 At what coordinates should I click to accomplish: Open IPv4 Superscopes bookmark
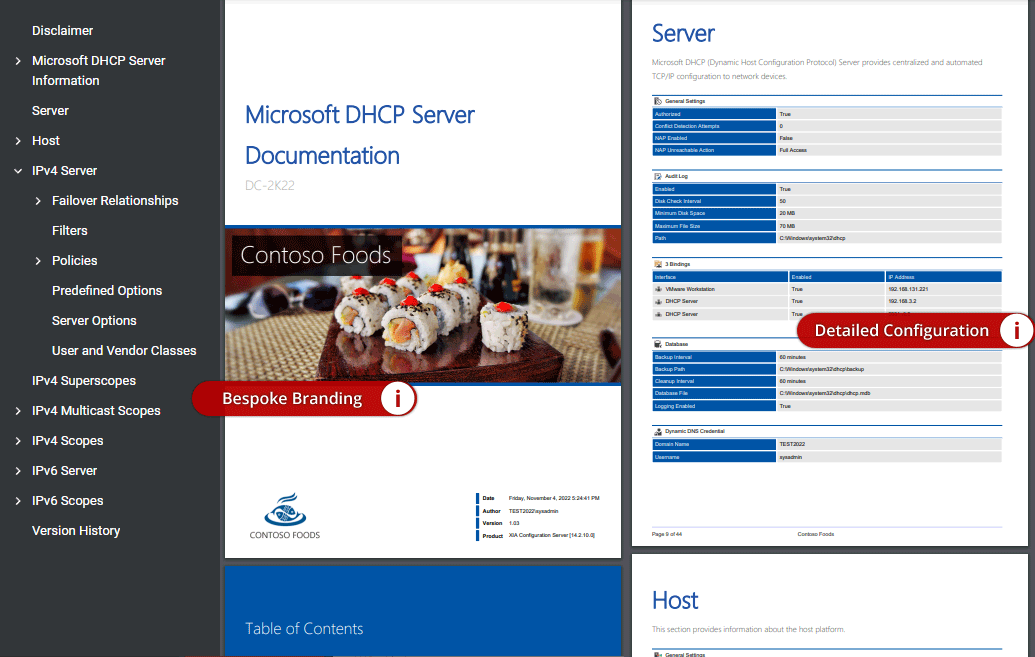84,380
